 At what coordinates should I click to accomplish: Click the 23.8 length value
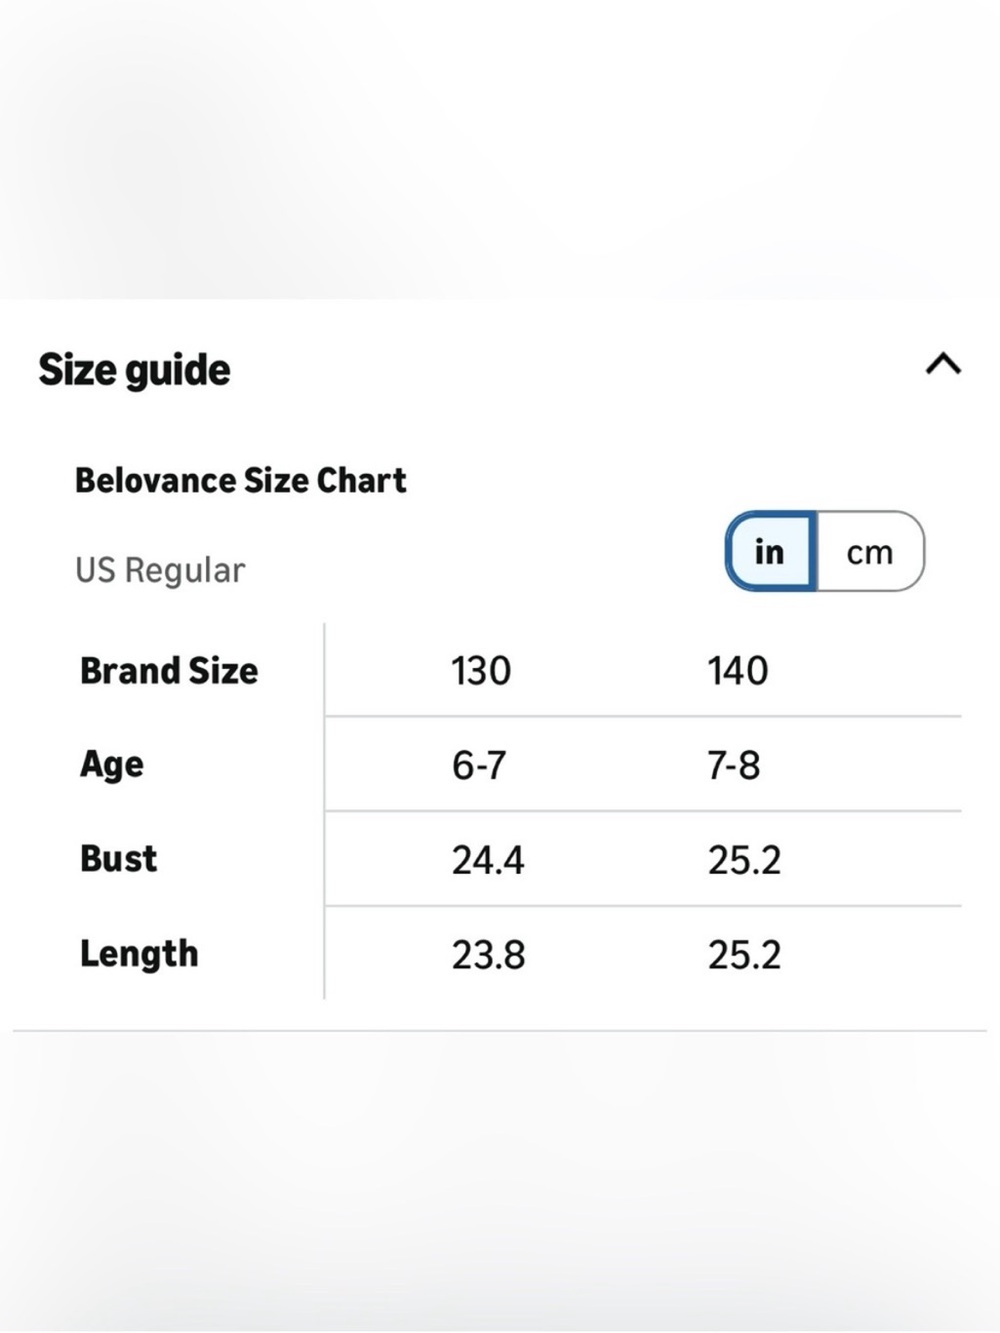click(488, 955)
